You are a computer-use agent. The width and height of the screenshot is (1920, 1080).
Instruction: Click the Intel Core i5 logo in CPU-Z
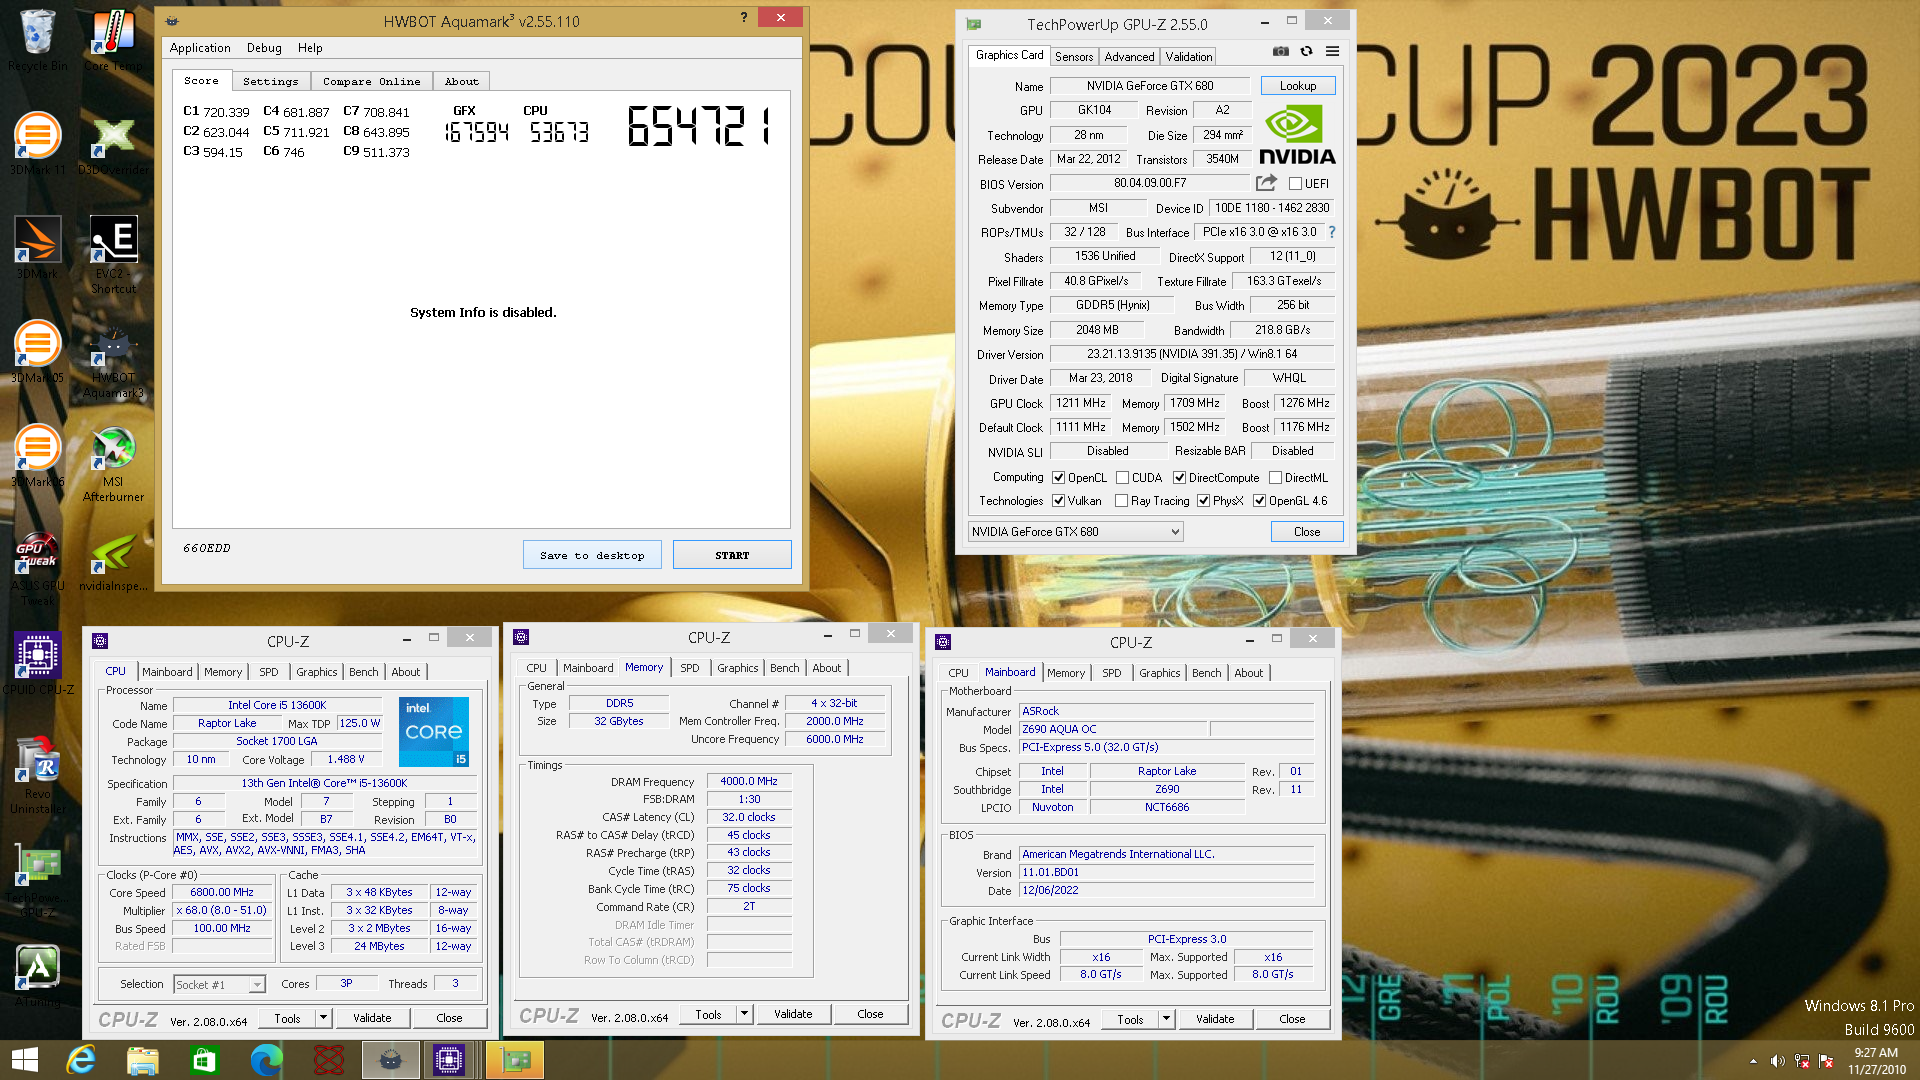click(434, 732)
